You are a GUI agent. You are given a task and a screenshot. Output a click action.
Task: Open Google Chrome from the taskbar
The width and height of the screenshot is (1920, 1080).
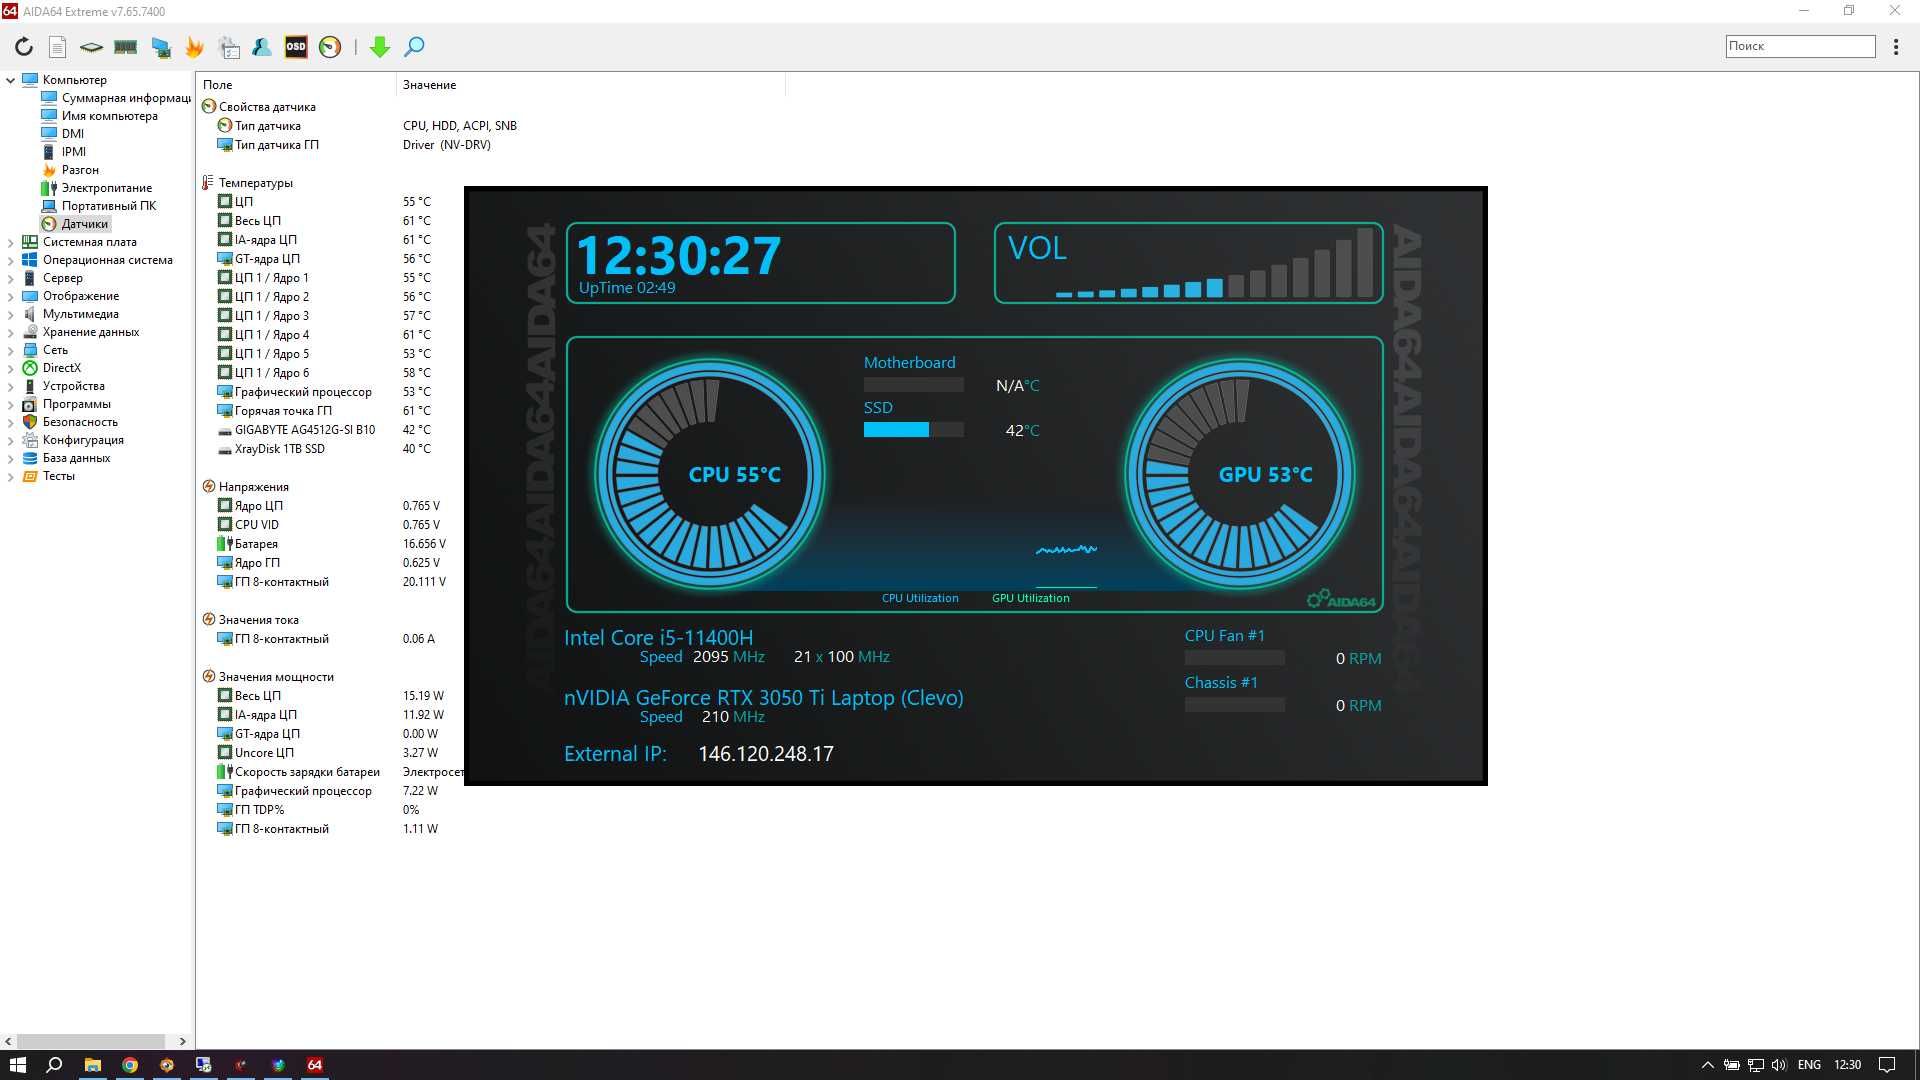click(x=129, y=1065)
